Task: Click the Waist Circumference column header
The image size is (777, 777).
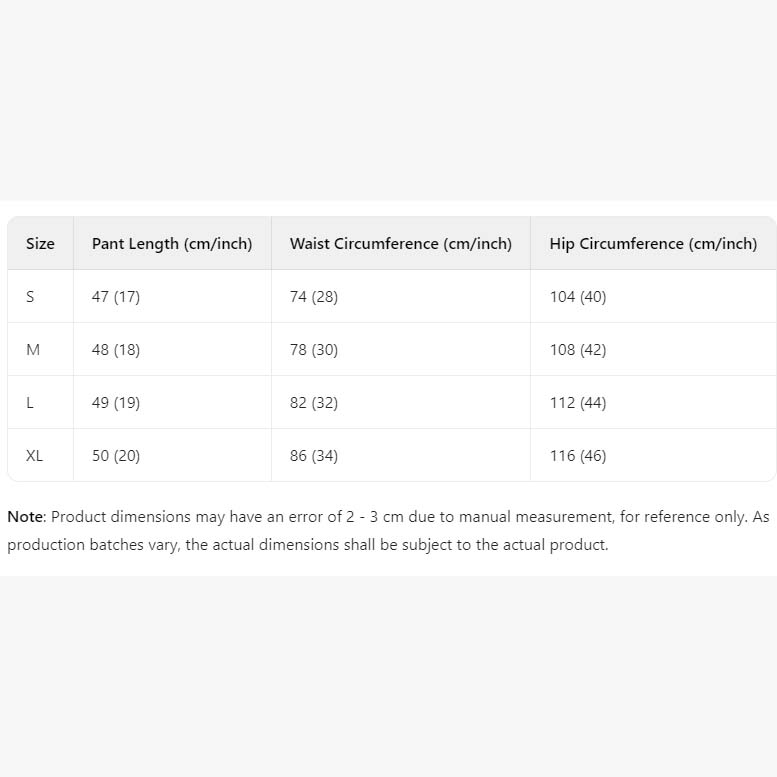Action: [400, 244]
